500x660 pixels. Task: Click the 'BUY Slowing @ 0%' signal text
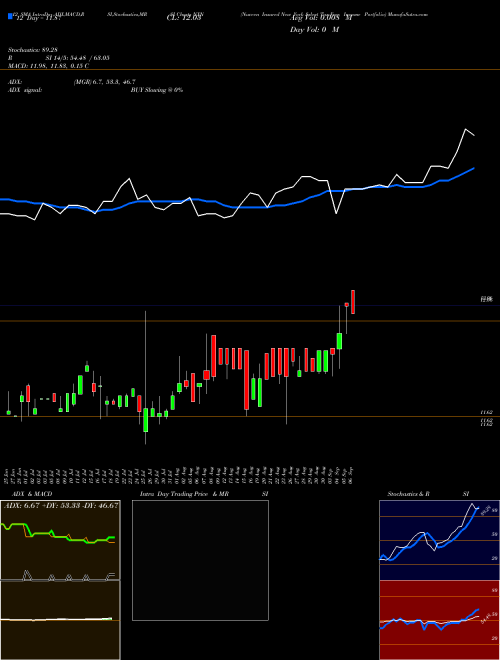tap(157, 90)
